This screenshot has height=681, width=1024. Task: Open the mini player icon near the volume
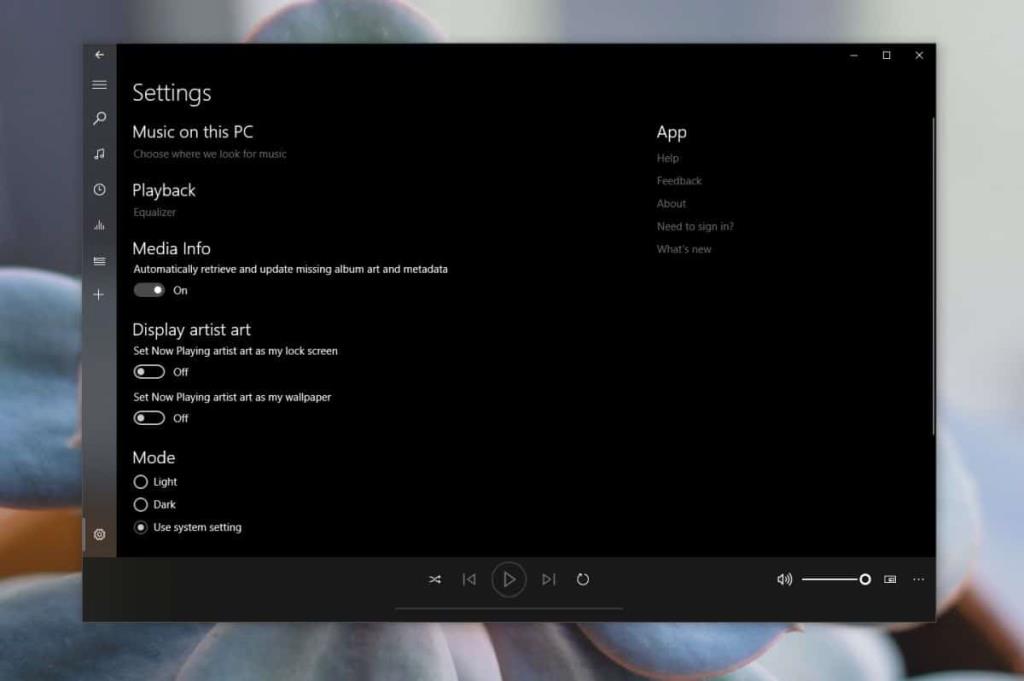pyautogui.click(x=891, y=579)
